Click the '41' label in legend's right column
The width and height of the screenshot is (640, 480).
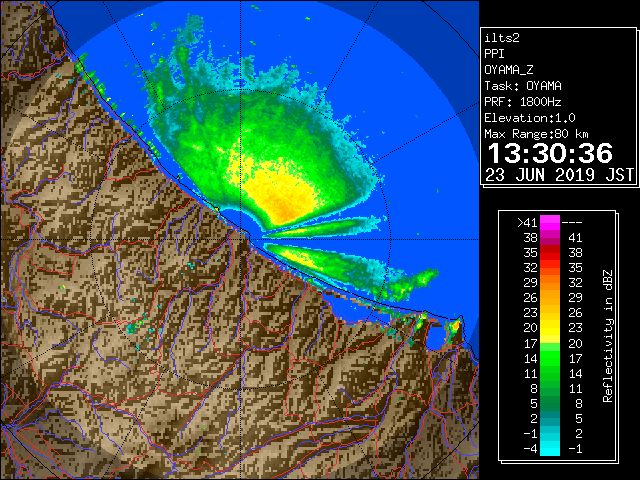click(575, 238)
